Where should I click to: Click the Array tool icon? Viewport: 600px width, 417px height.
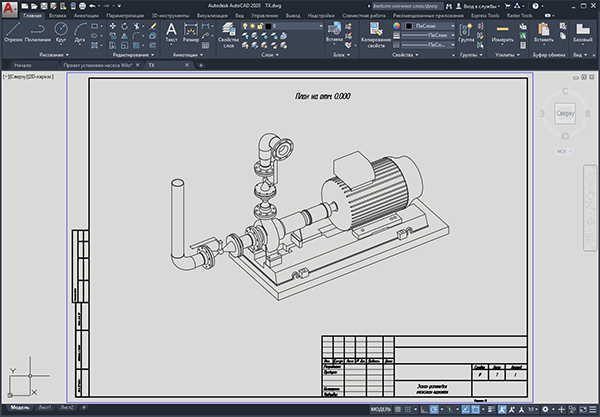136,45
